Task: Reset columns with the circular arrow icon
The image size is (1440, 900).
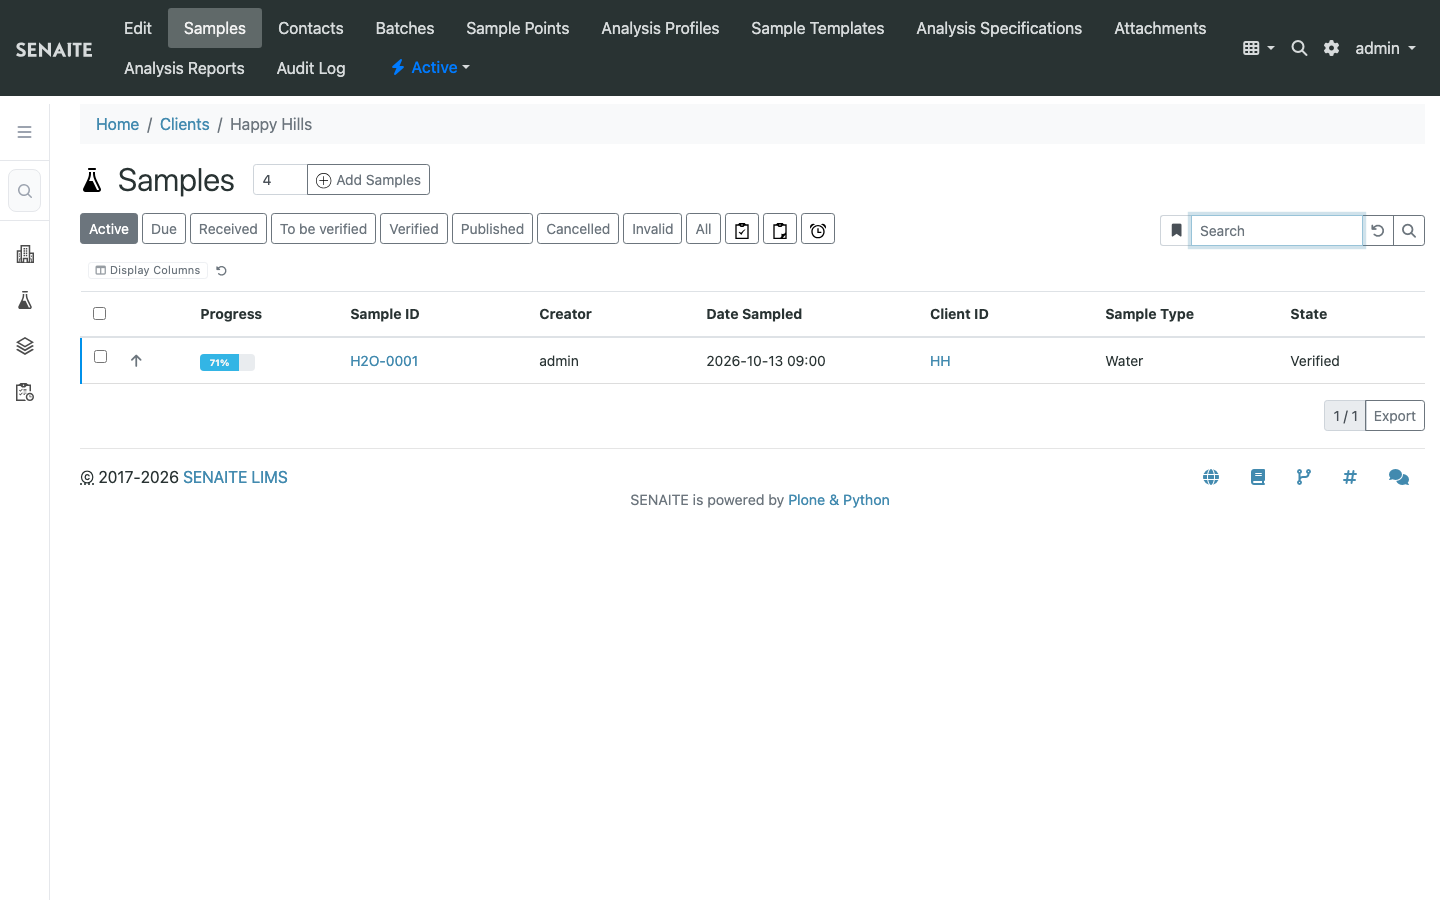Action: tap(222, 270)
